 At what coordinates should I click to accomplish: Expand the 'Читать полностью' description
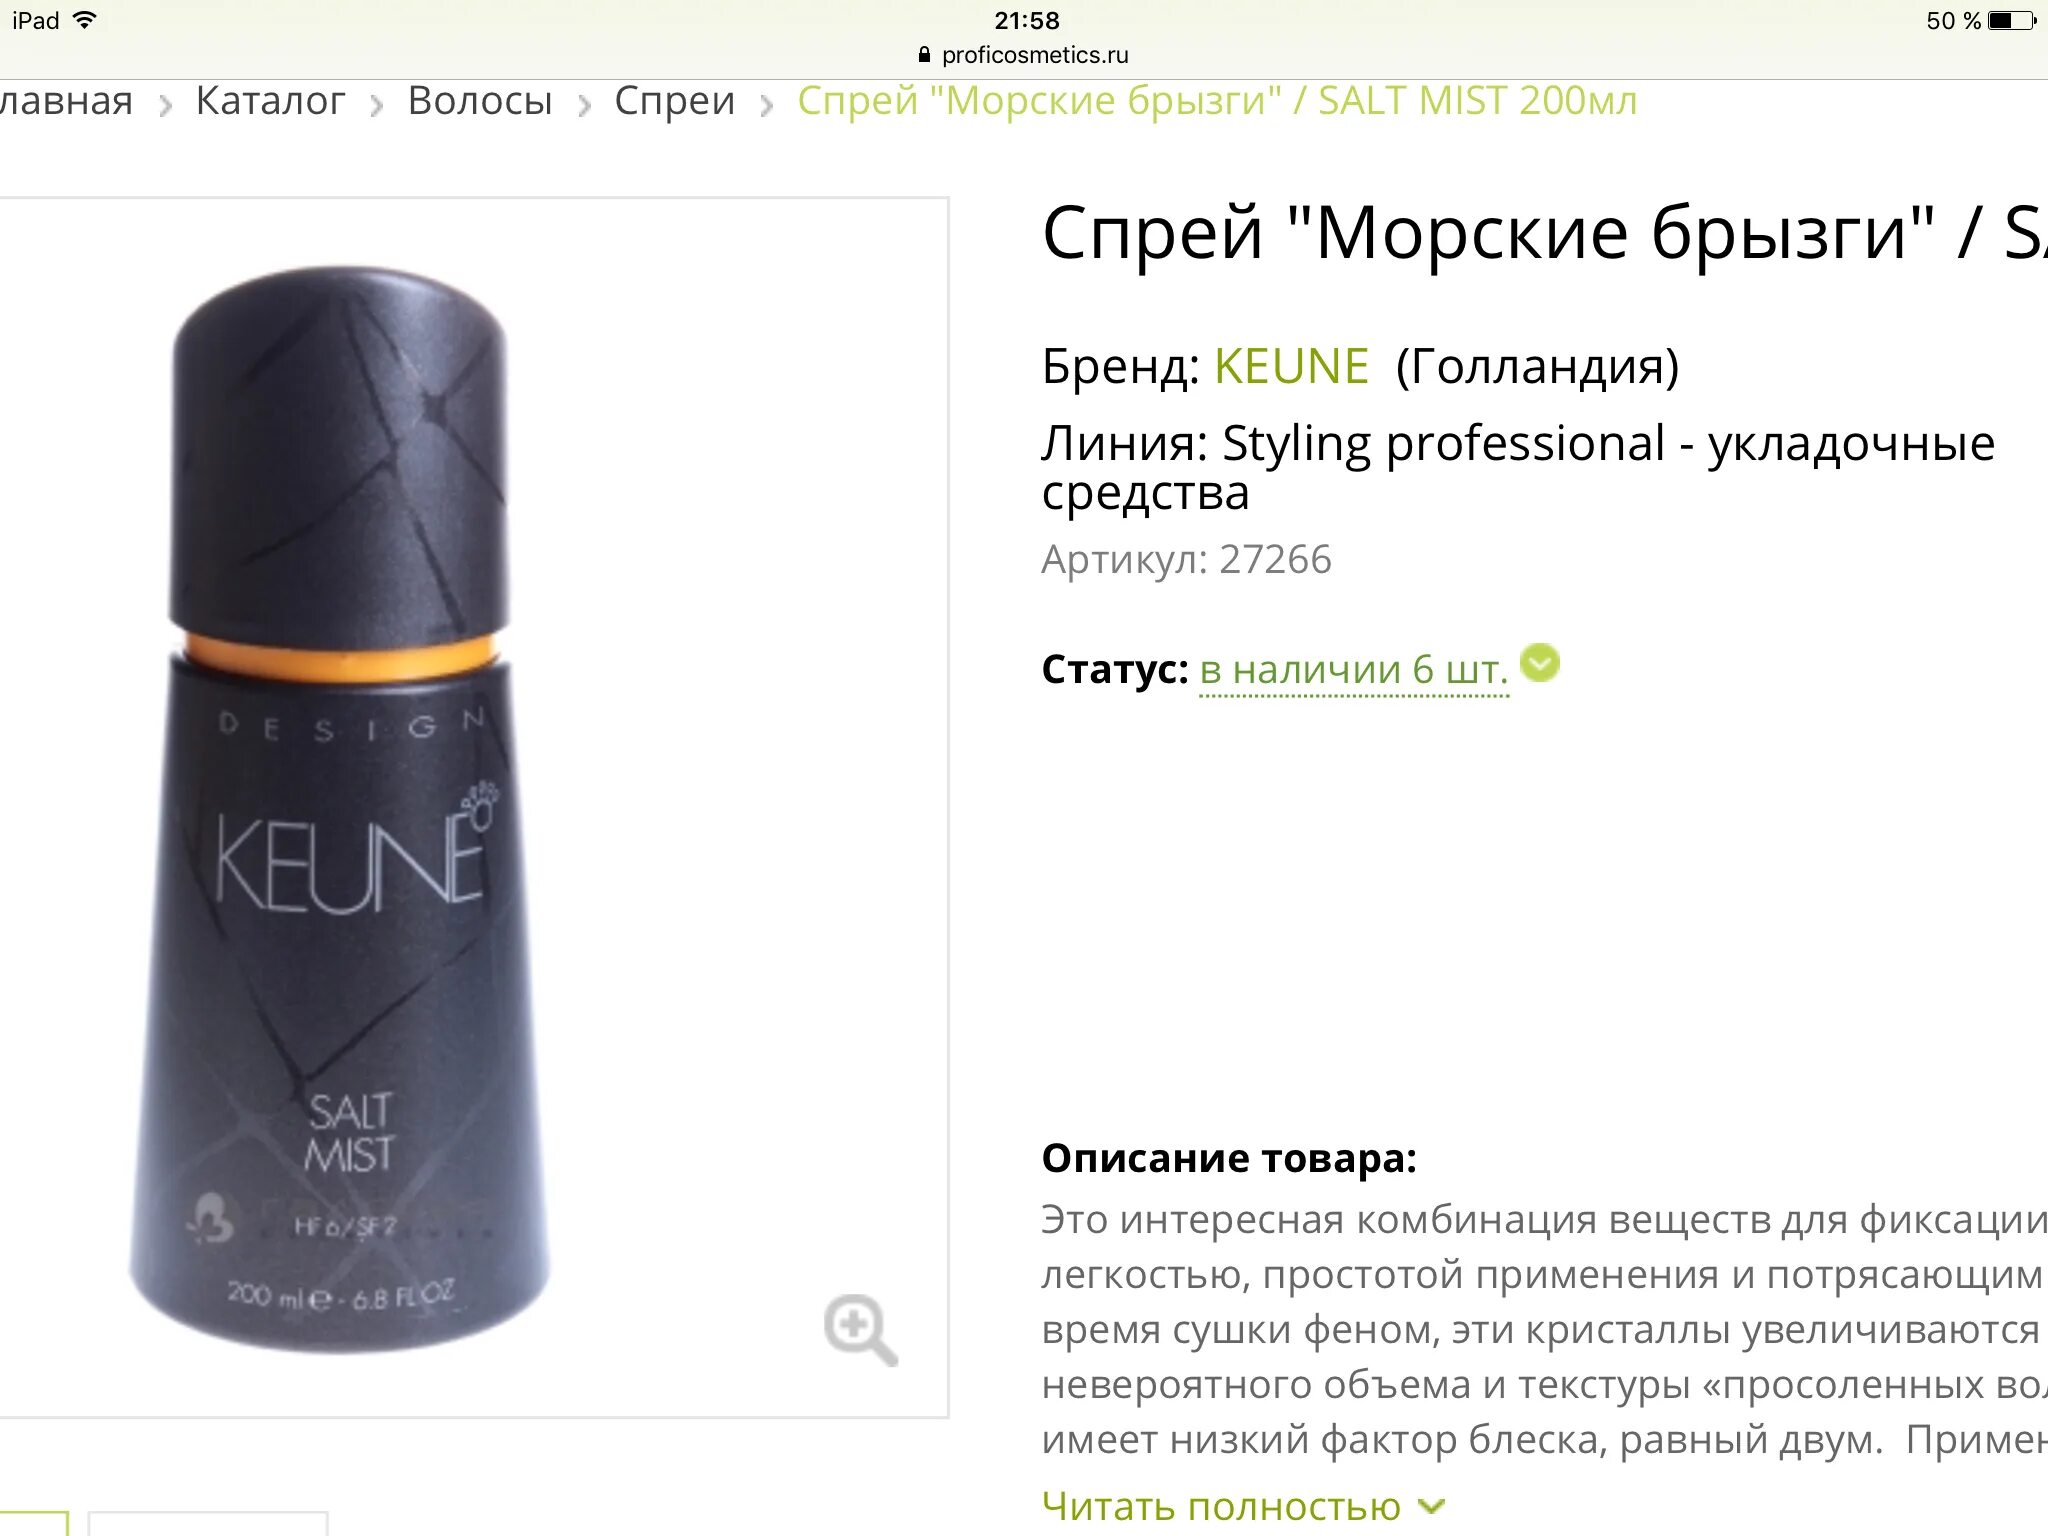coord(1221,1506)
